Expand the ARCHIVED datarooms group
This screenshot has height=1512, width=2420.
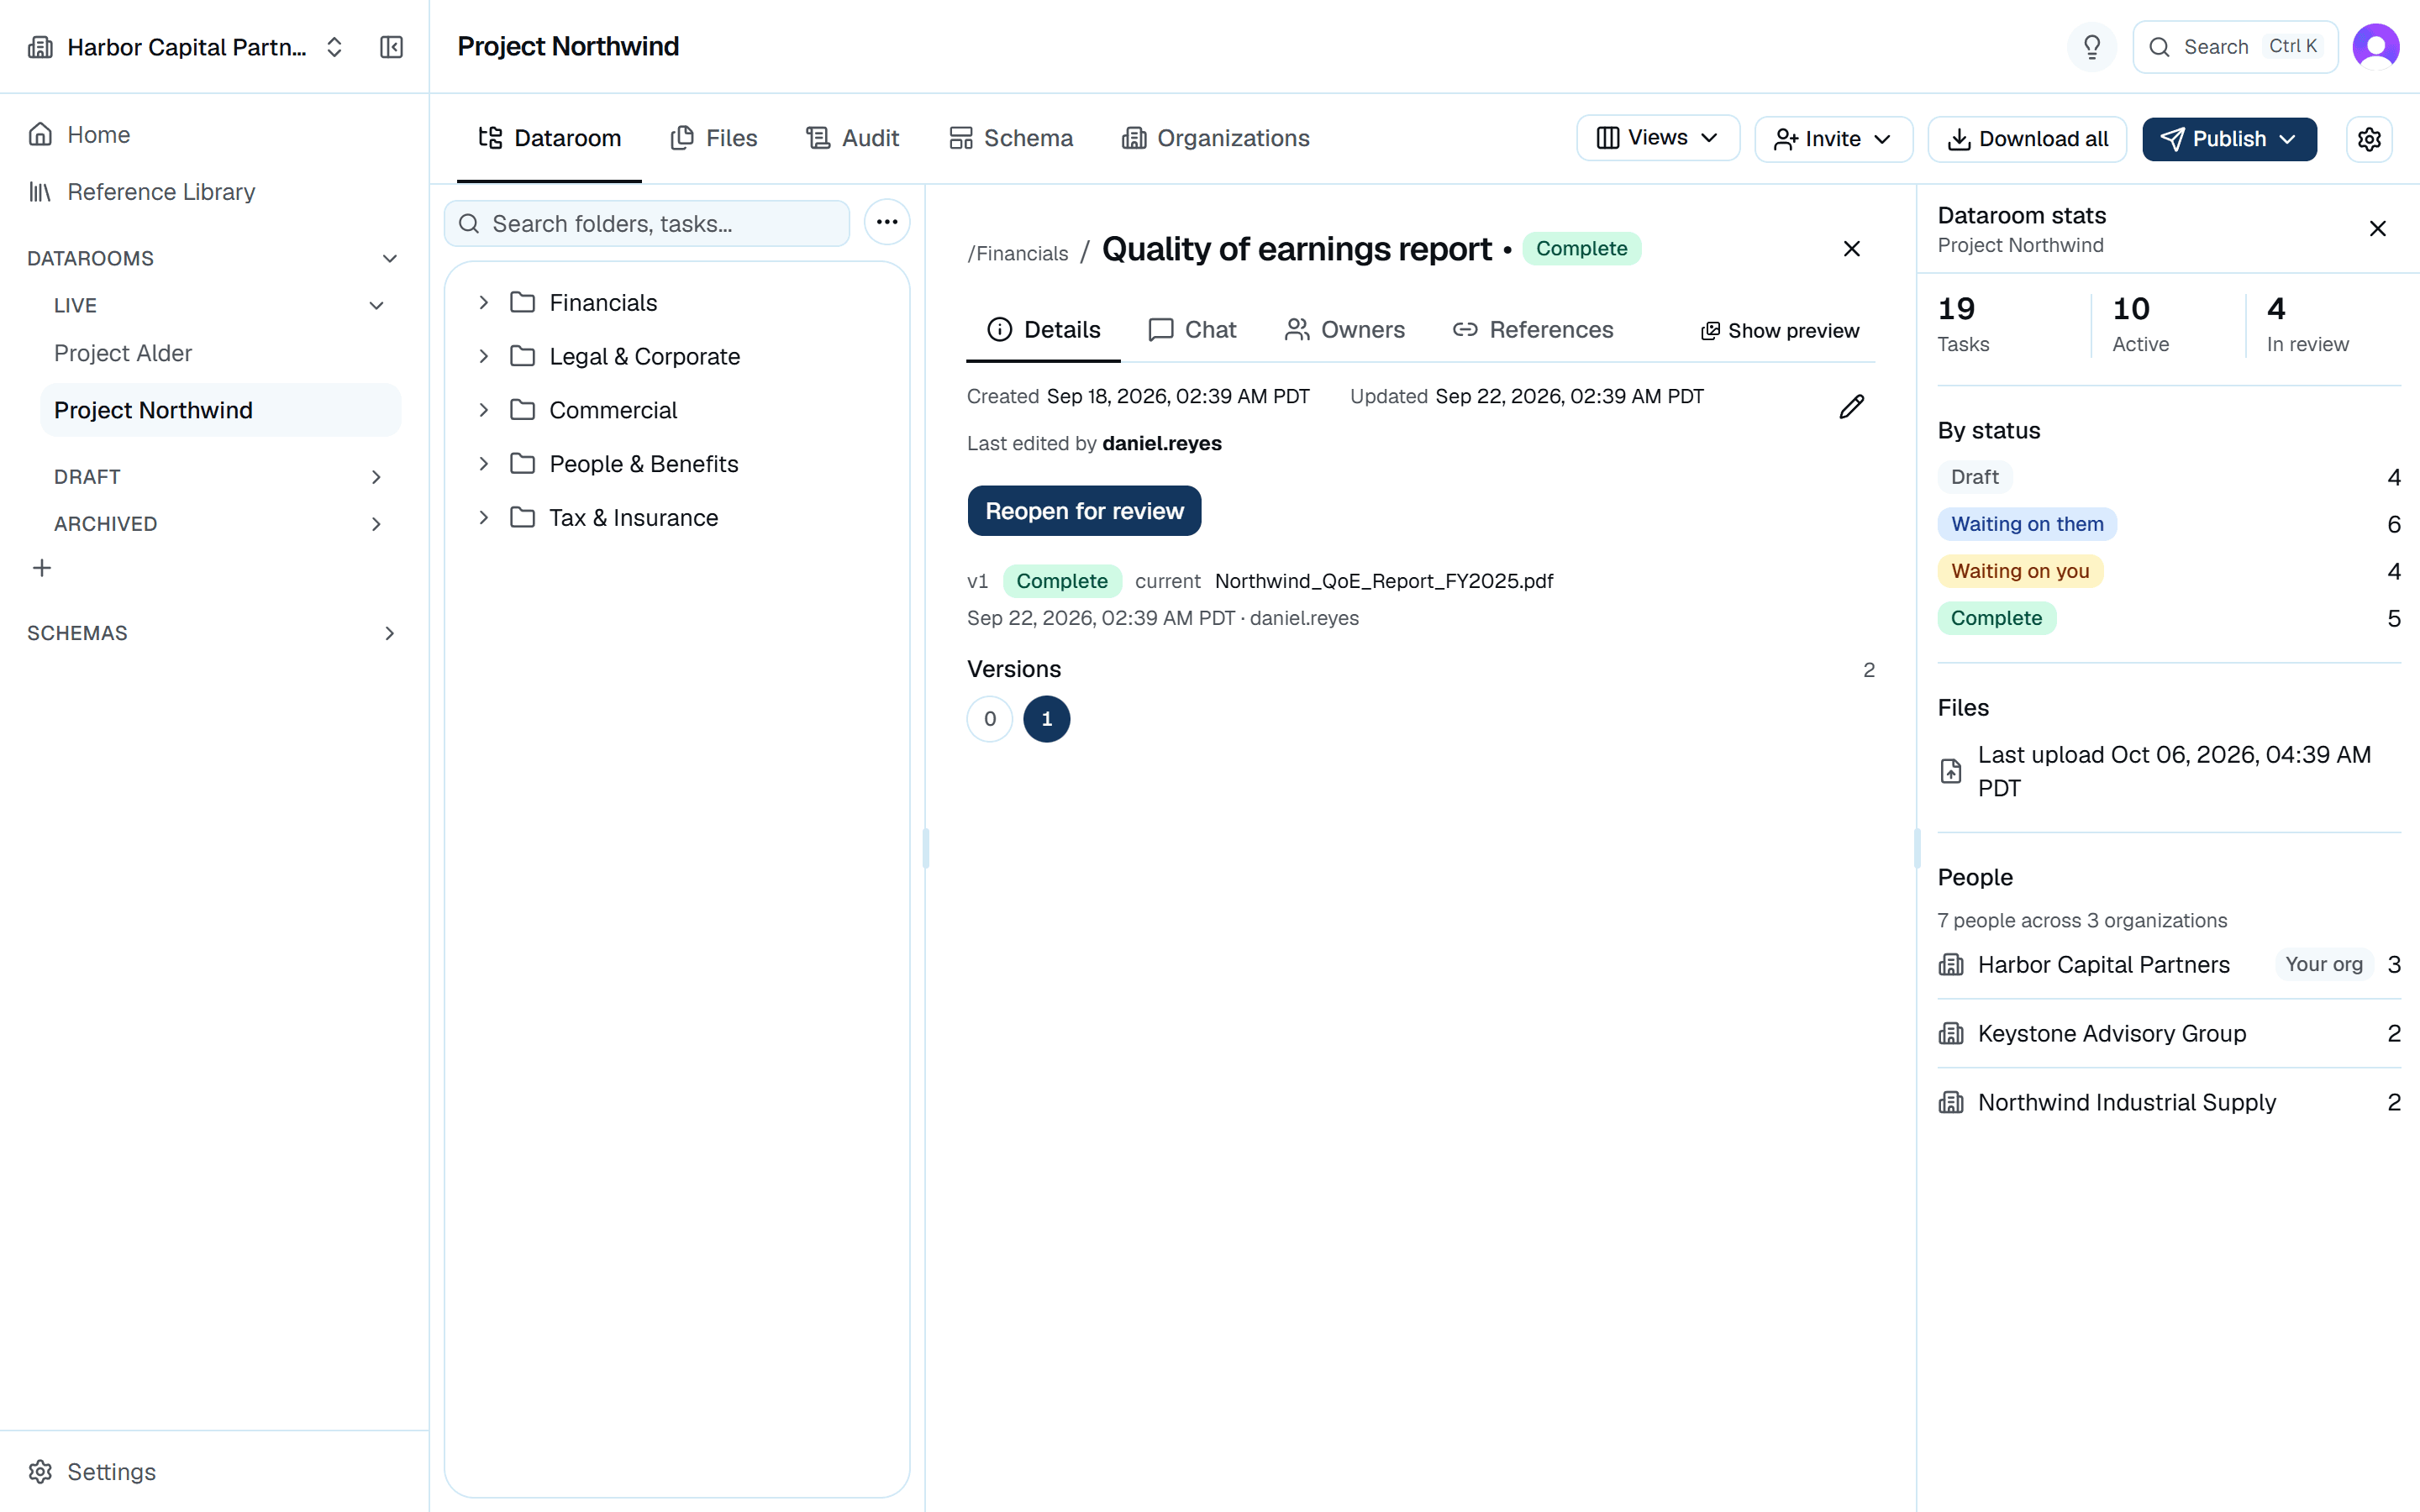tap(376, 524)
